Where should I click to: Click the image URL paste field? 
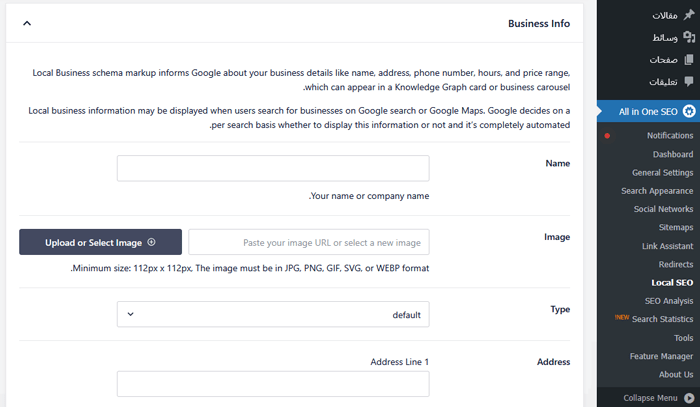308,242
